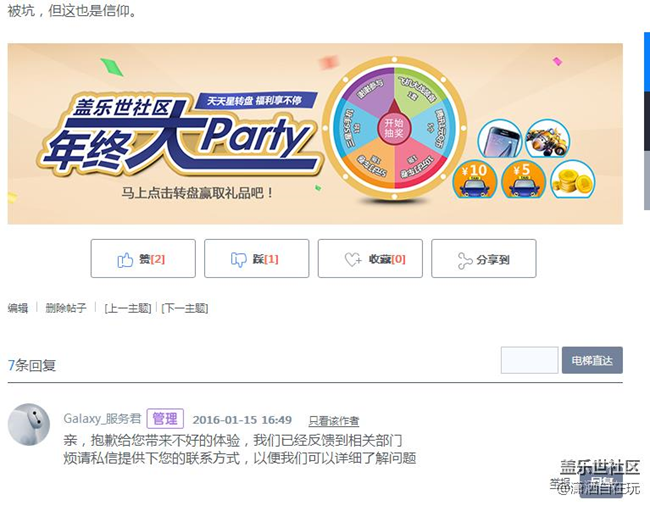Click the thumbs-down 踩 icon

(238, 260)
